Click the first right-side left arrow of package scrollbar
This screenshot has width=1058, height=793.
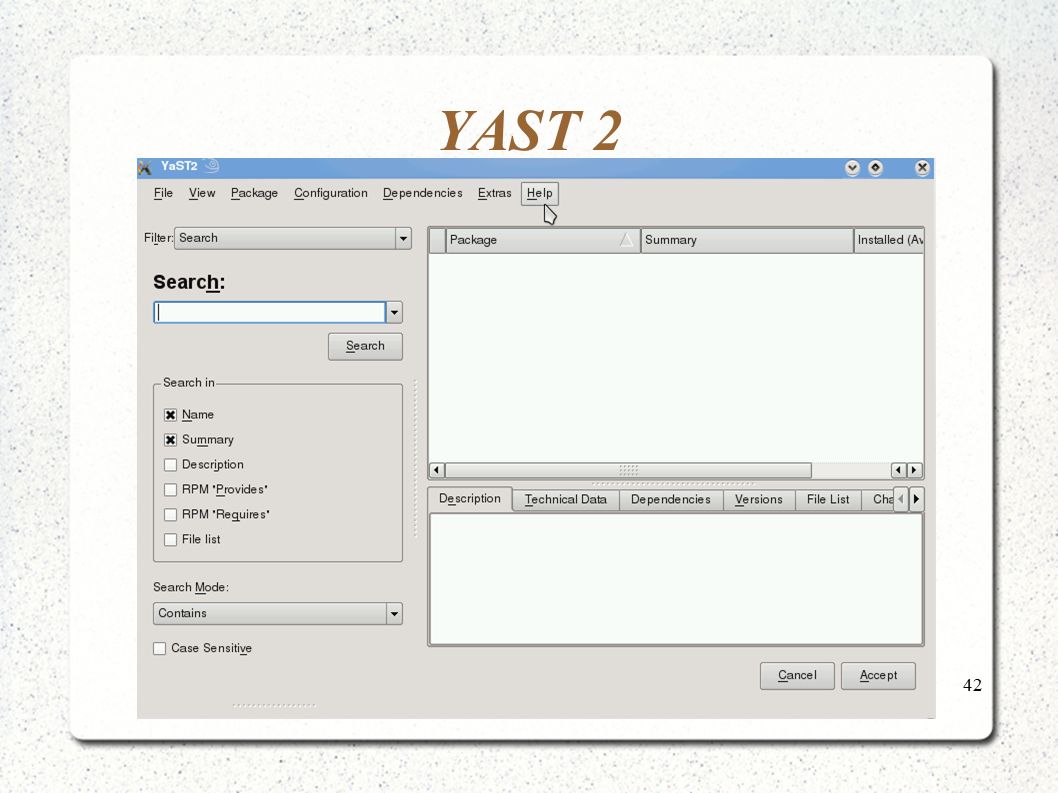tap(898, 470)
